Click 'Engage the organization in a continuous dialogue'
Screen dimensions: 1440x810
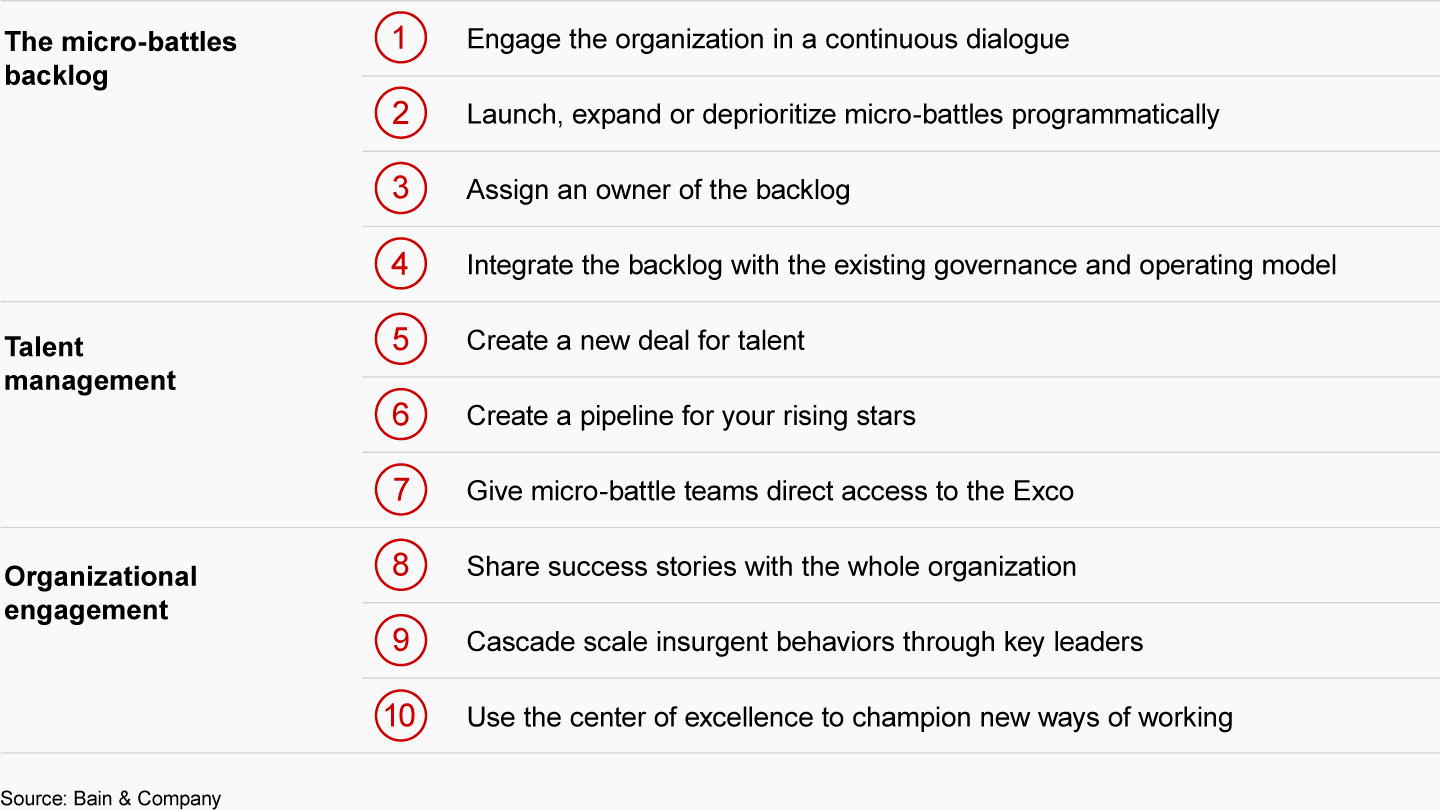[767, 39]
